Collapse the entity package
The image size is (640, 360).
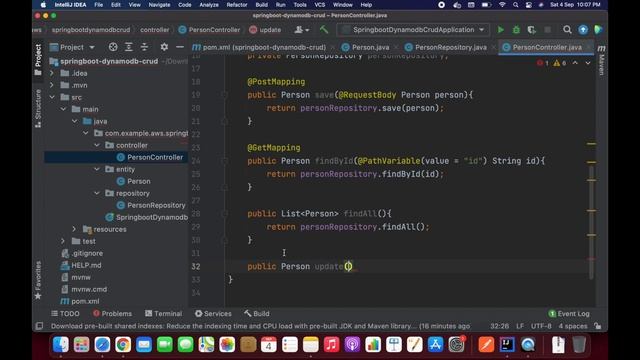[x=97, y=169]
